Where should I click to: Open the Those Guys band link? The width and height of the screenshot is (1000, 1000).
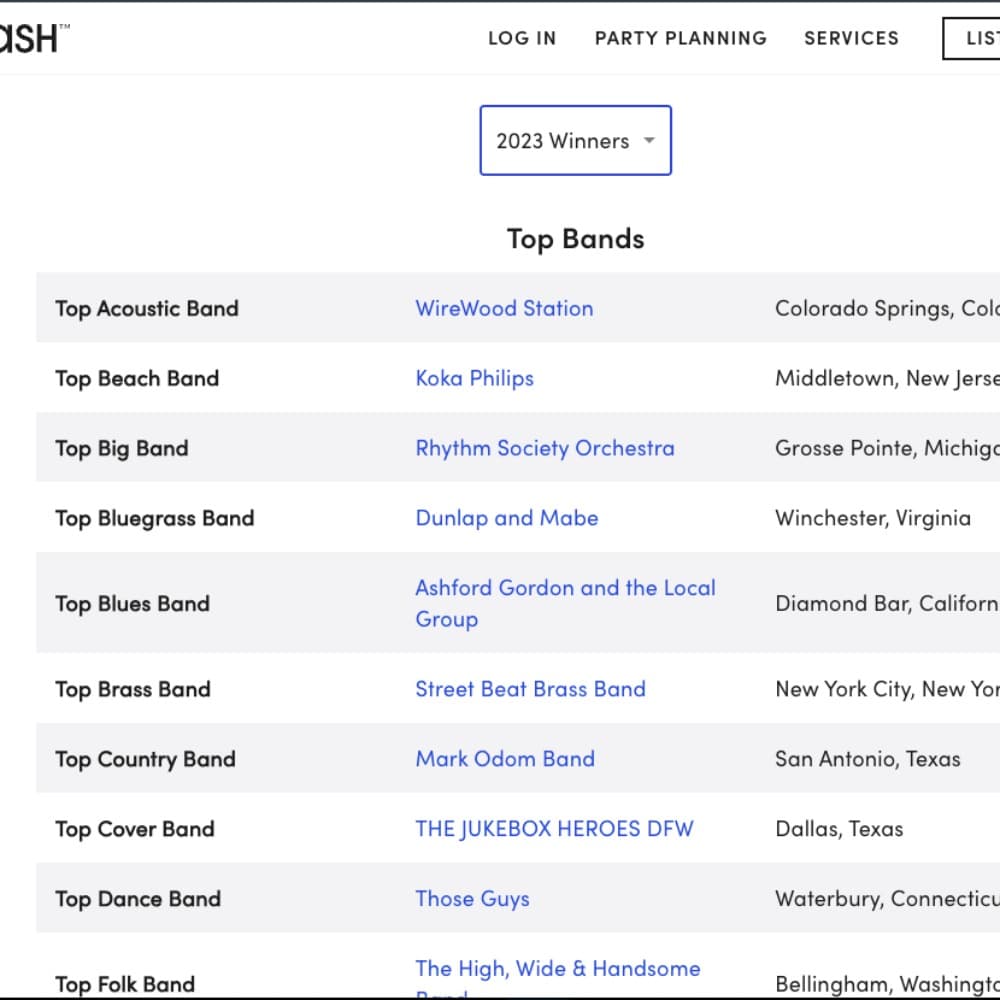pos(472,899)
